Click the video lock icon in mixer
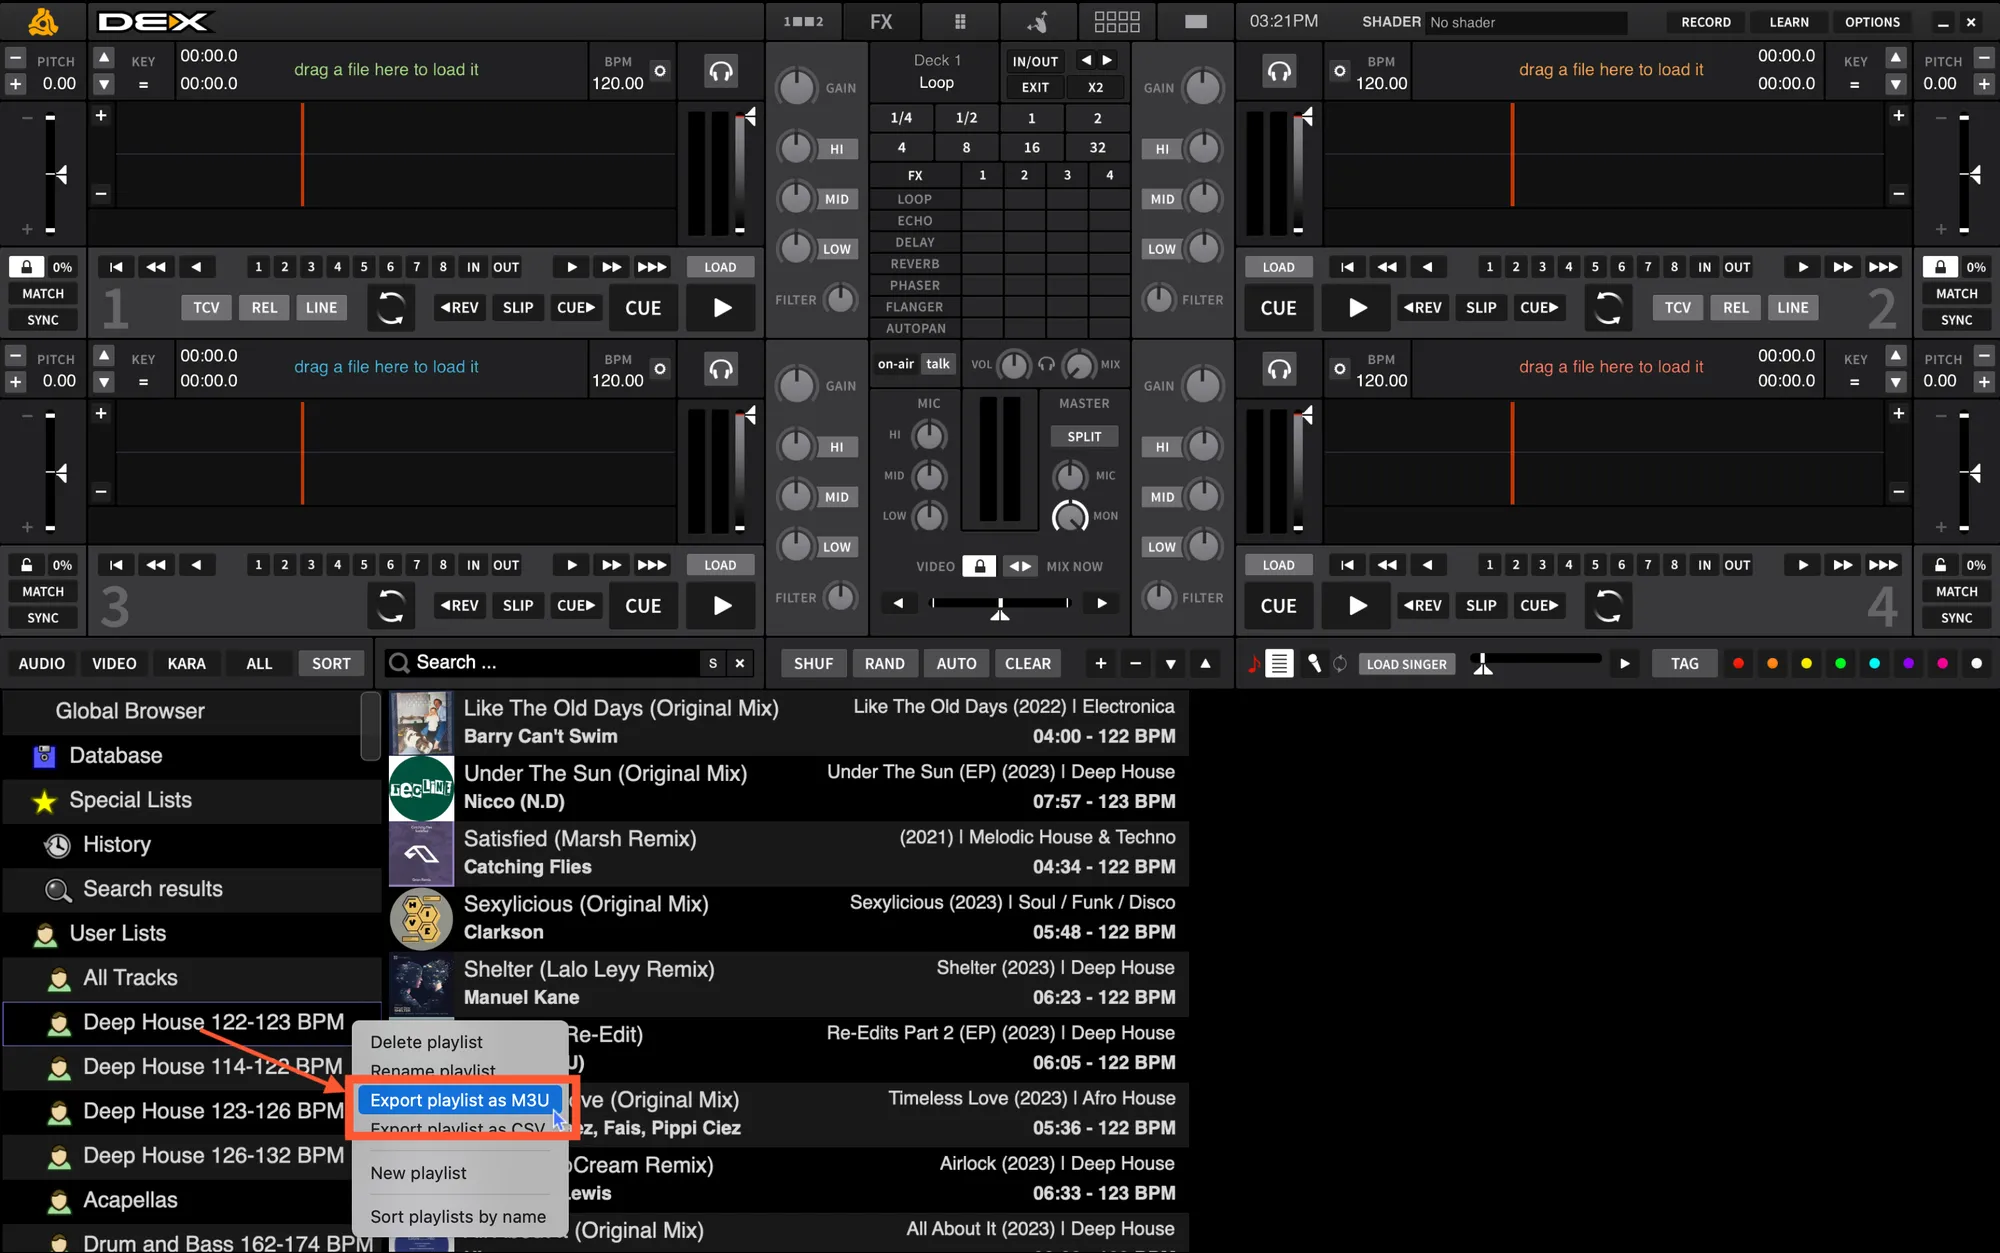The image size is (2000, 1253). 979,566
